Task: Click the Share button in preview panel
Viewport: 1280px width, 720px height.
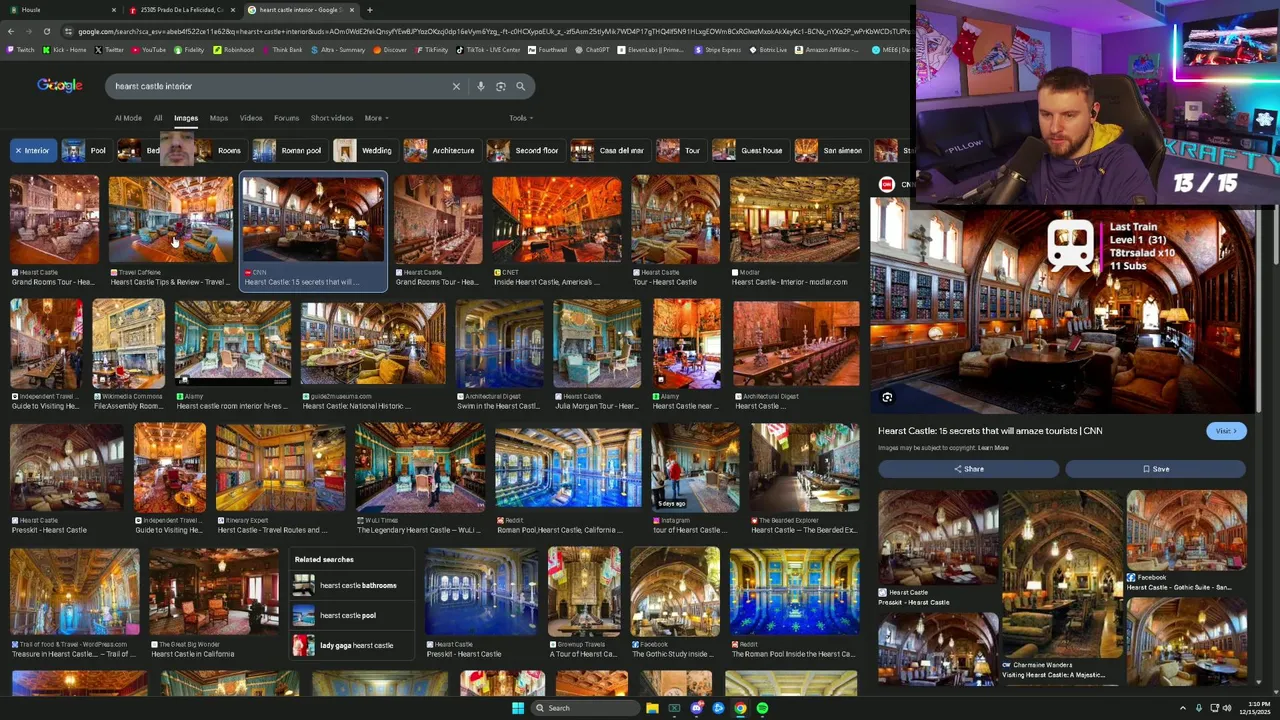Action: pos(968,469)
